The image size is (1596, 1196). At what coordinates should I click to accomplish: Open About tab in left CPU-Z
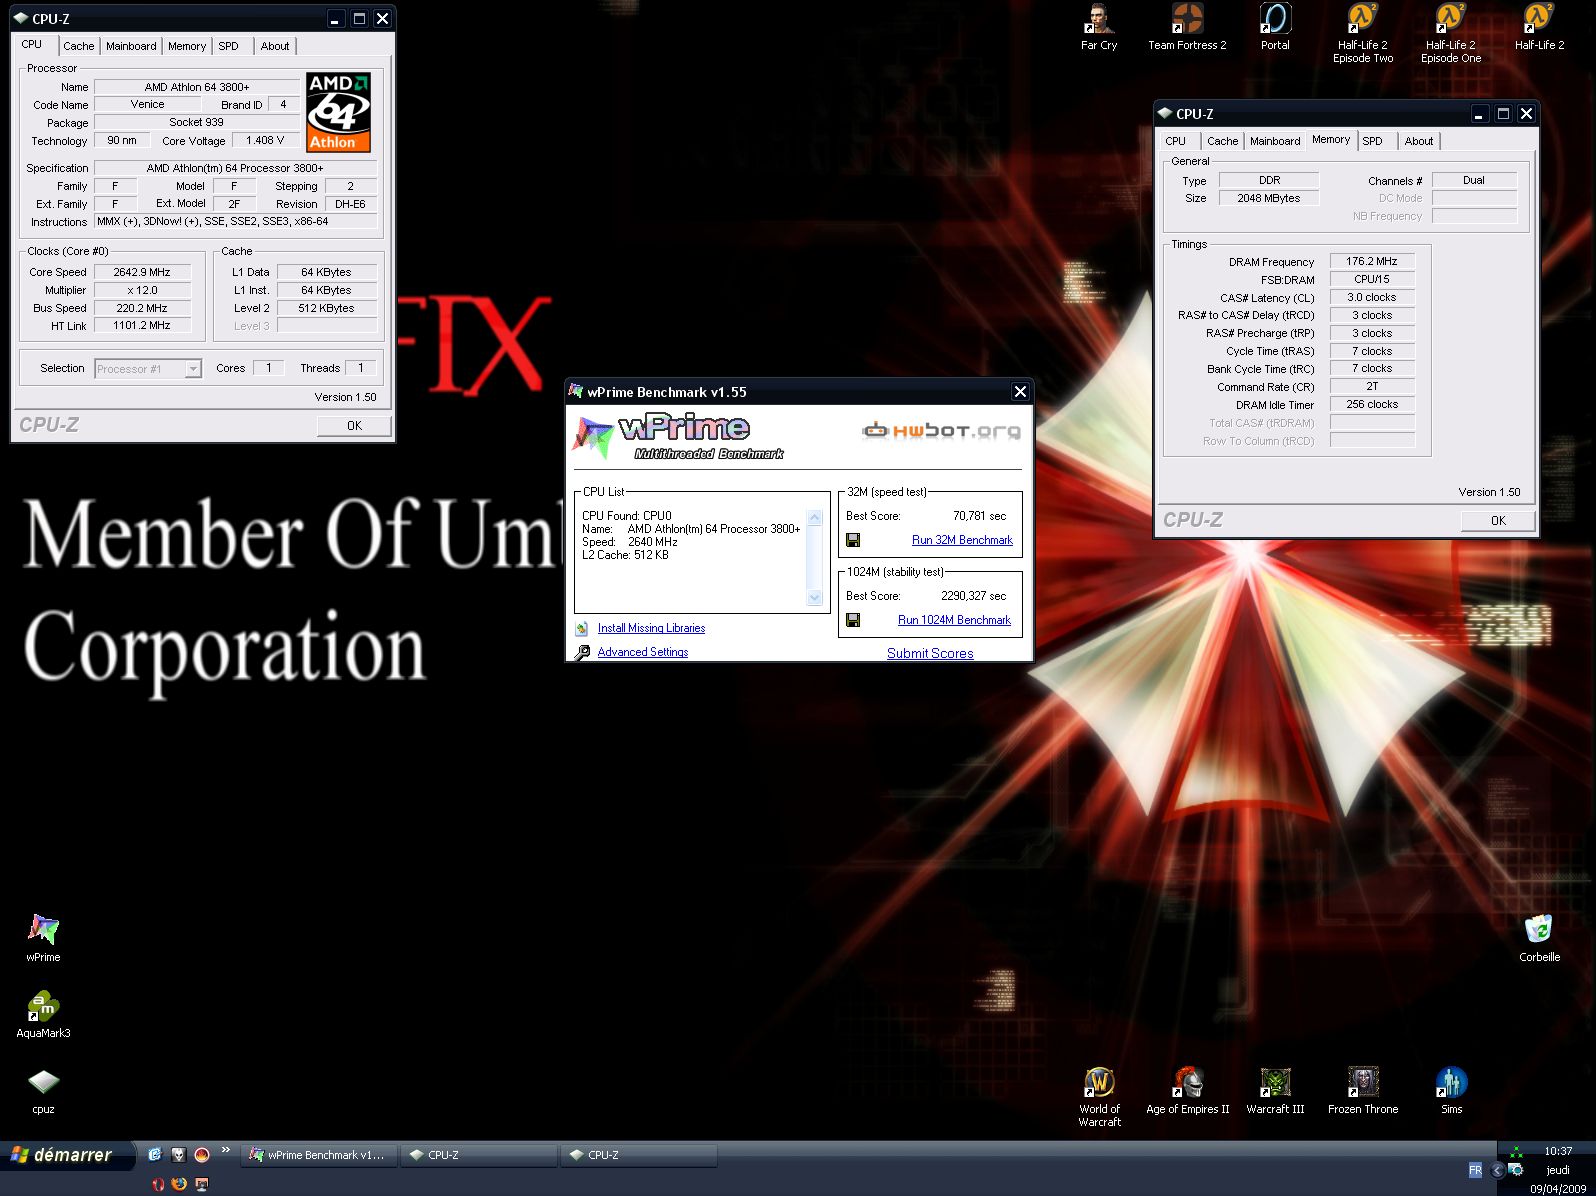click(275, 46)
